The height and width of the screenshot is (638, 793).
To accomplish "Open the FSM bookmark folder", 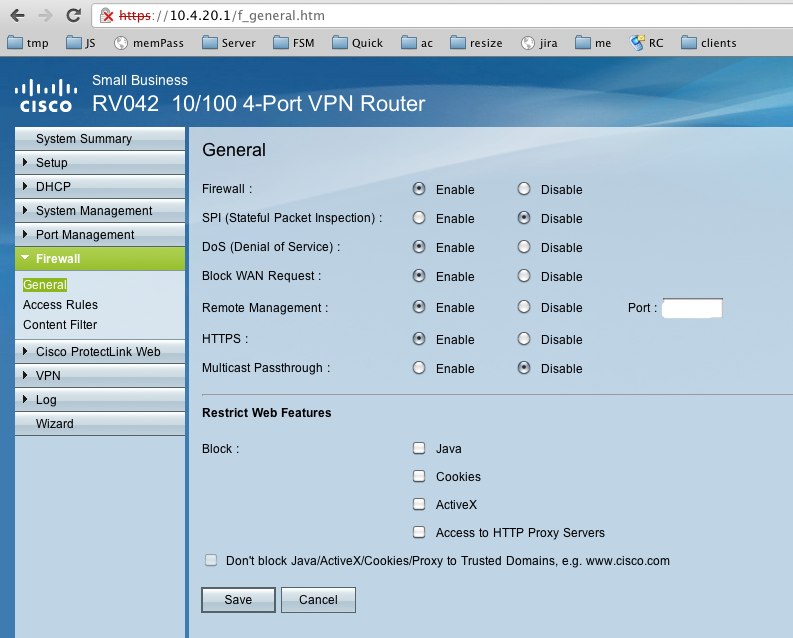I will 294,43.
